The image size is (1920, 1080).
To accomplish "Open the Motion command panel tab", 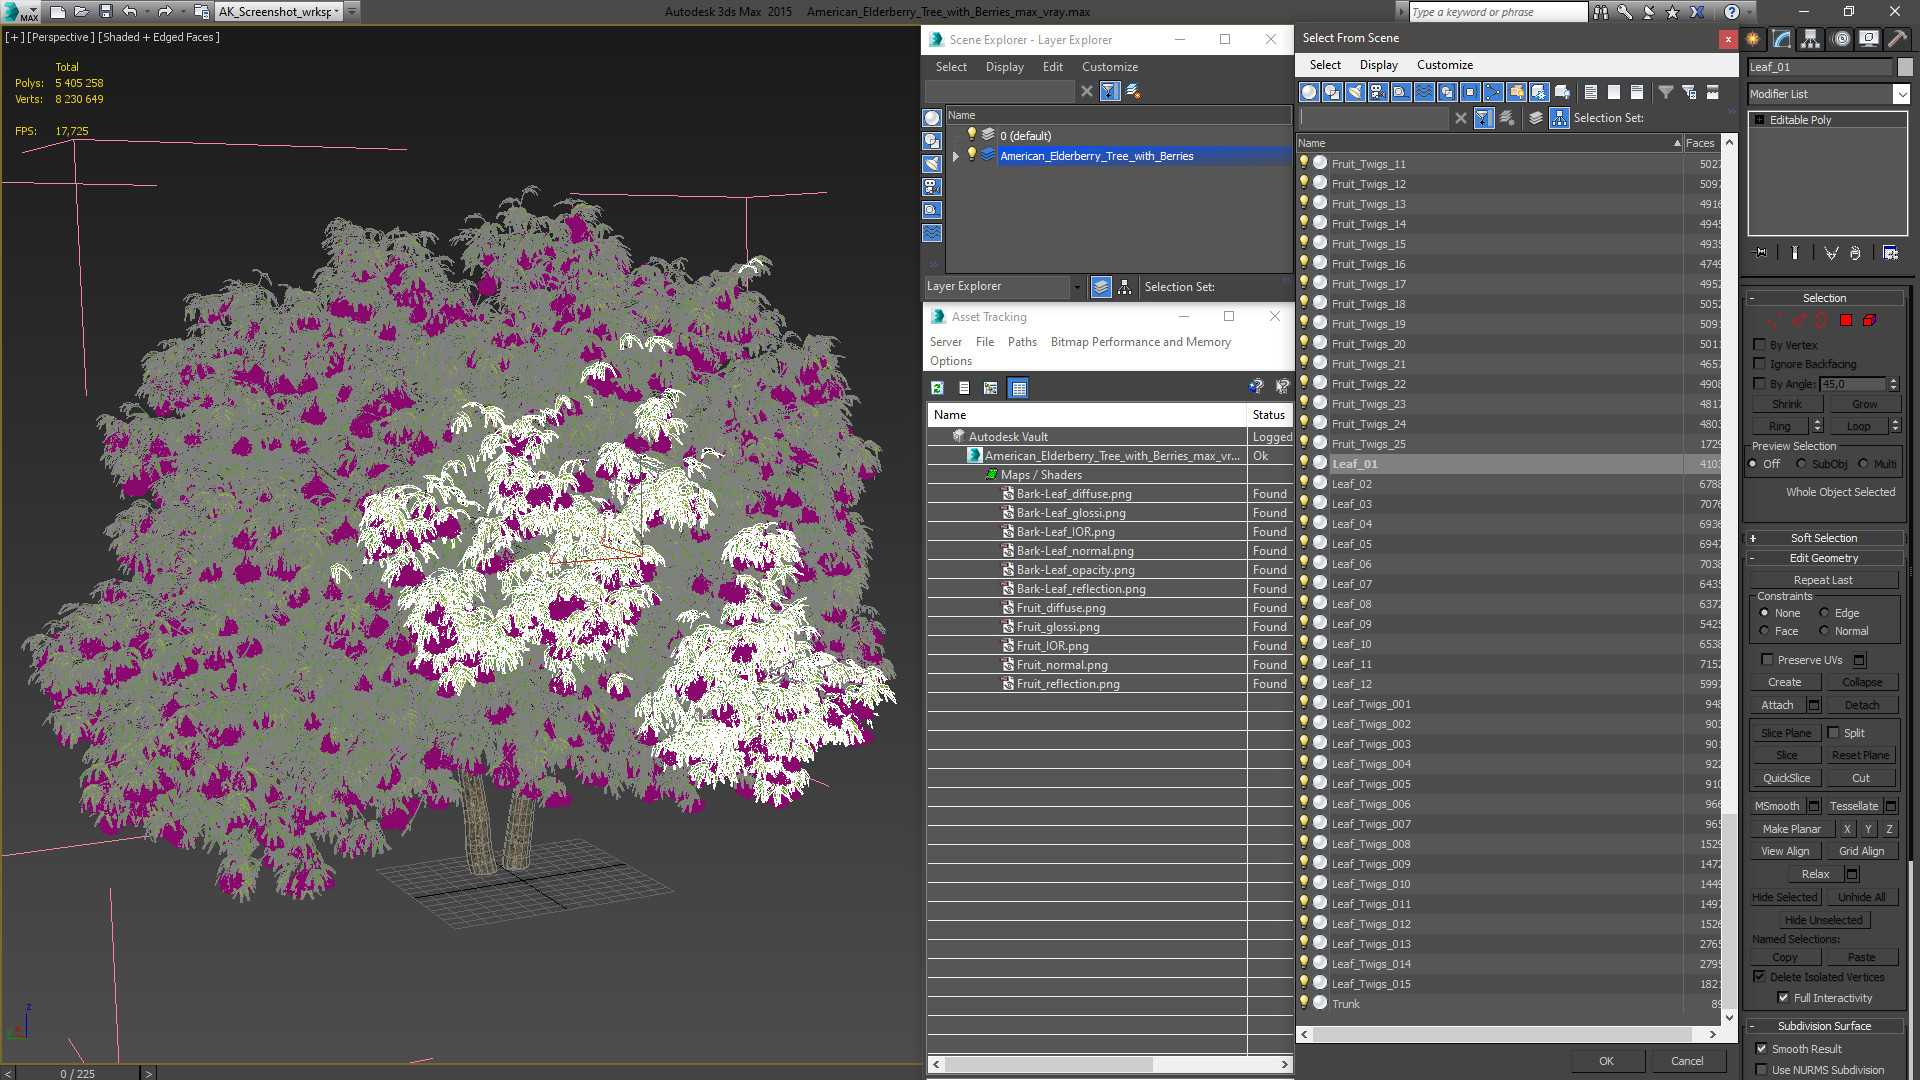I will click(x=1841, y=39).
